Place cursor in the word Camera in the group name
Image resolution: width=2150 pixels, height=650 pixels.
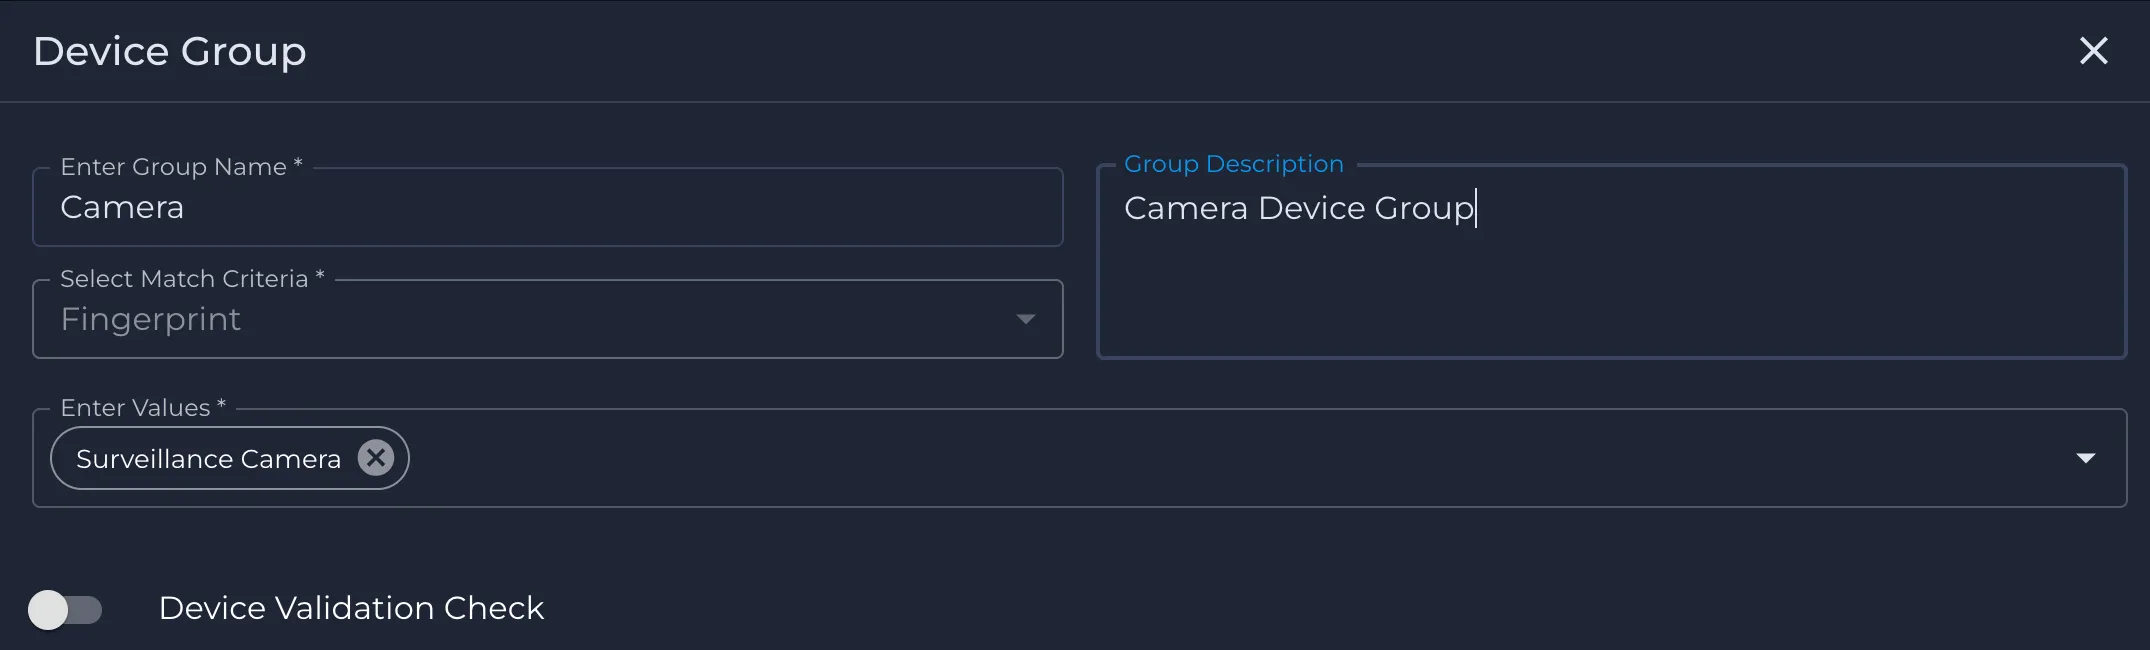point(122,208)
